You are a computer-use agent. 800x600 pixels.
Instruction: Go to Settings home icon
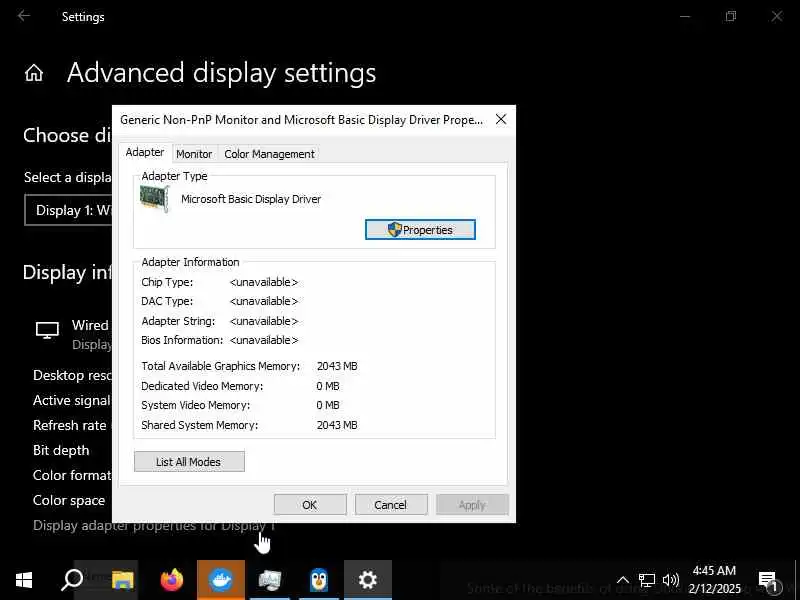[34, 73]
